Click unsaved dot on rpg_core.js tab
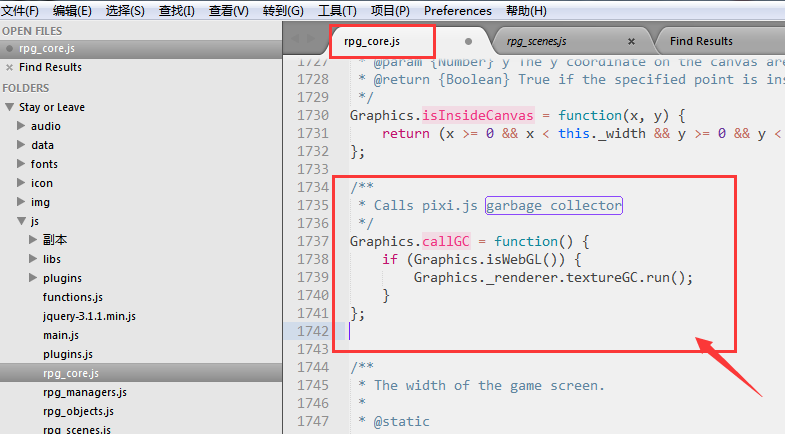This screenshot has width=785, height=434. click(468, 42)
